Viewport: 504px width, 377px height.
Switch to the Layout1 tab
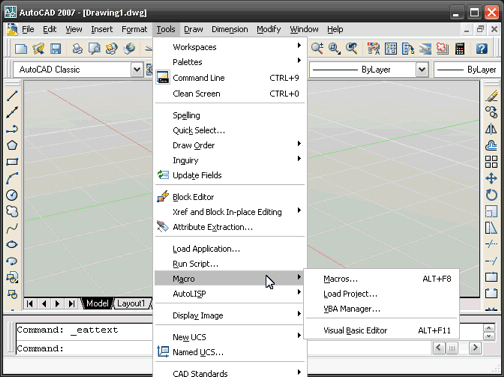click(x=131, y=303)
